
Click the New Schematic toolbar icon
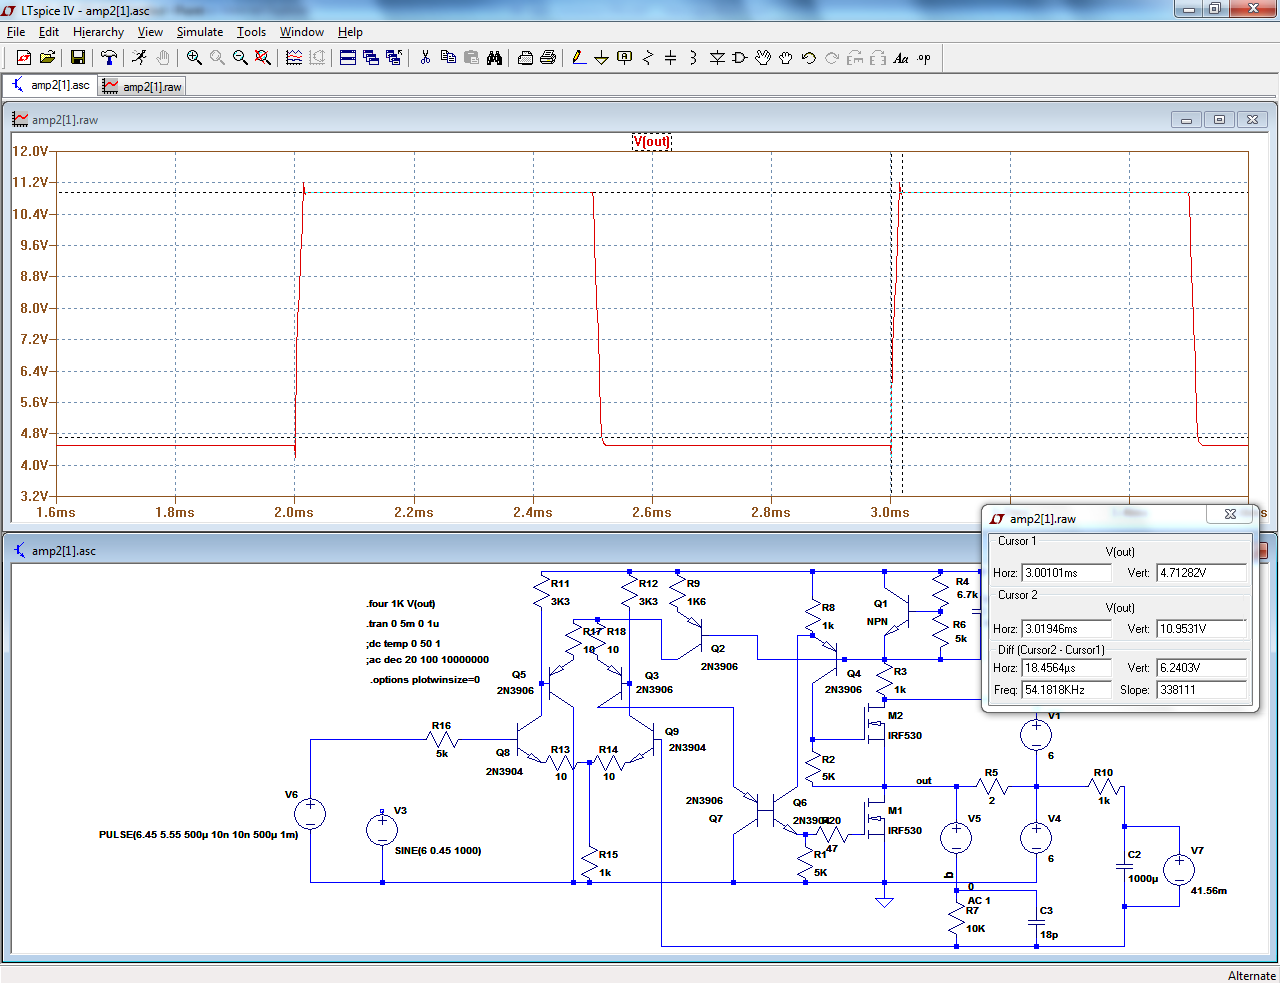coord(24,58)
